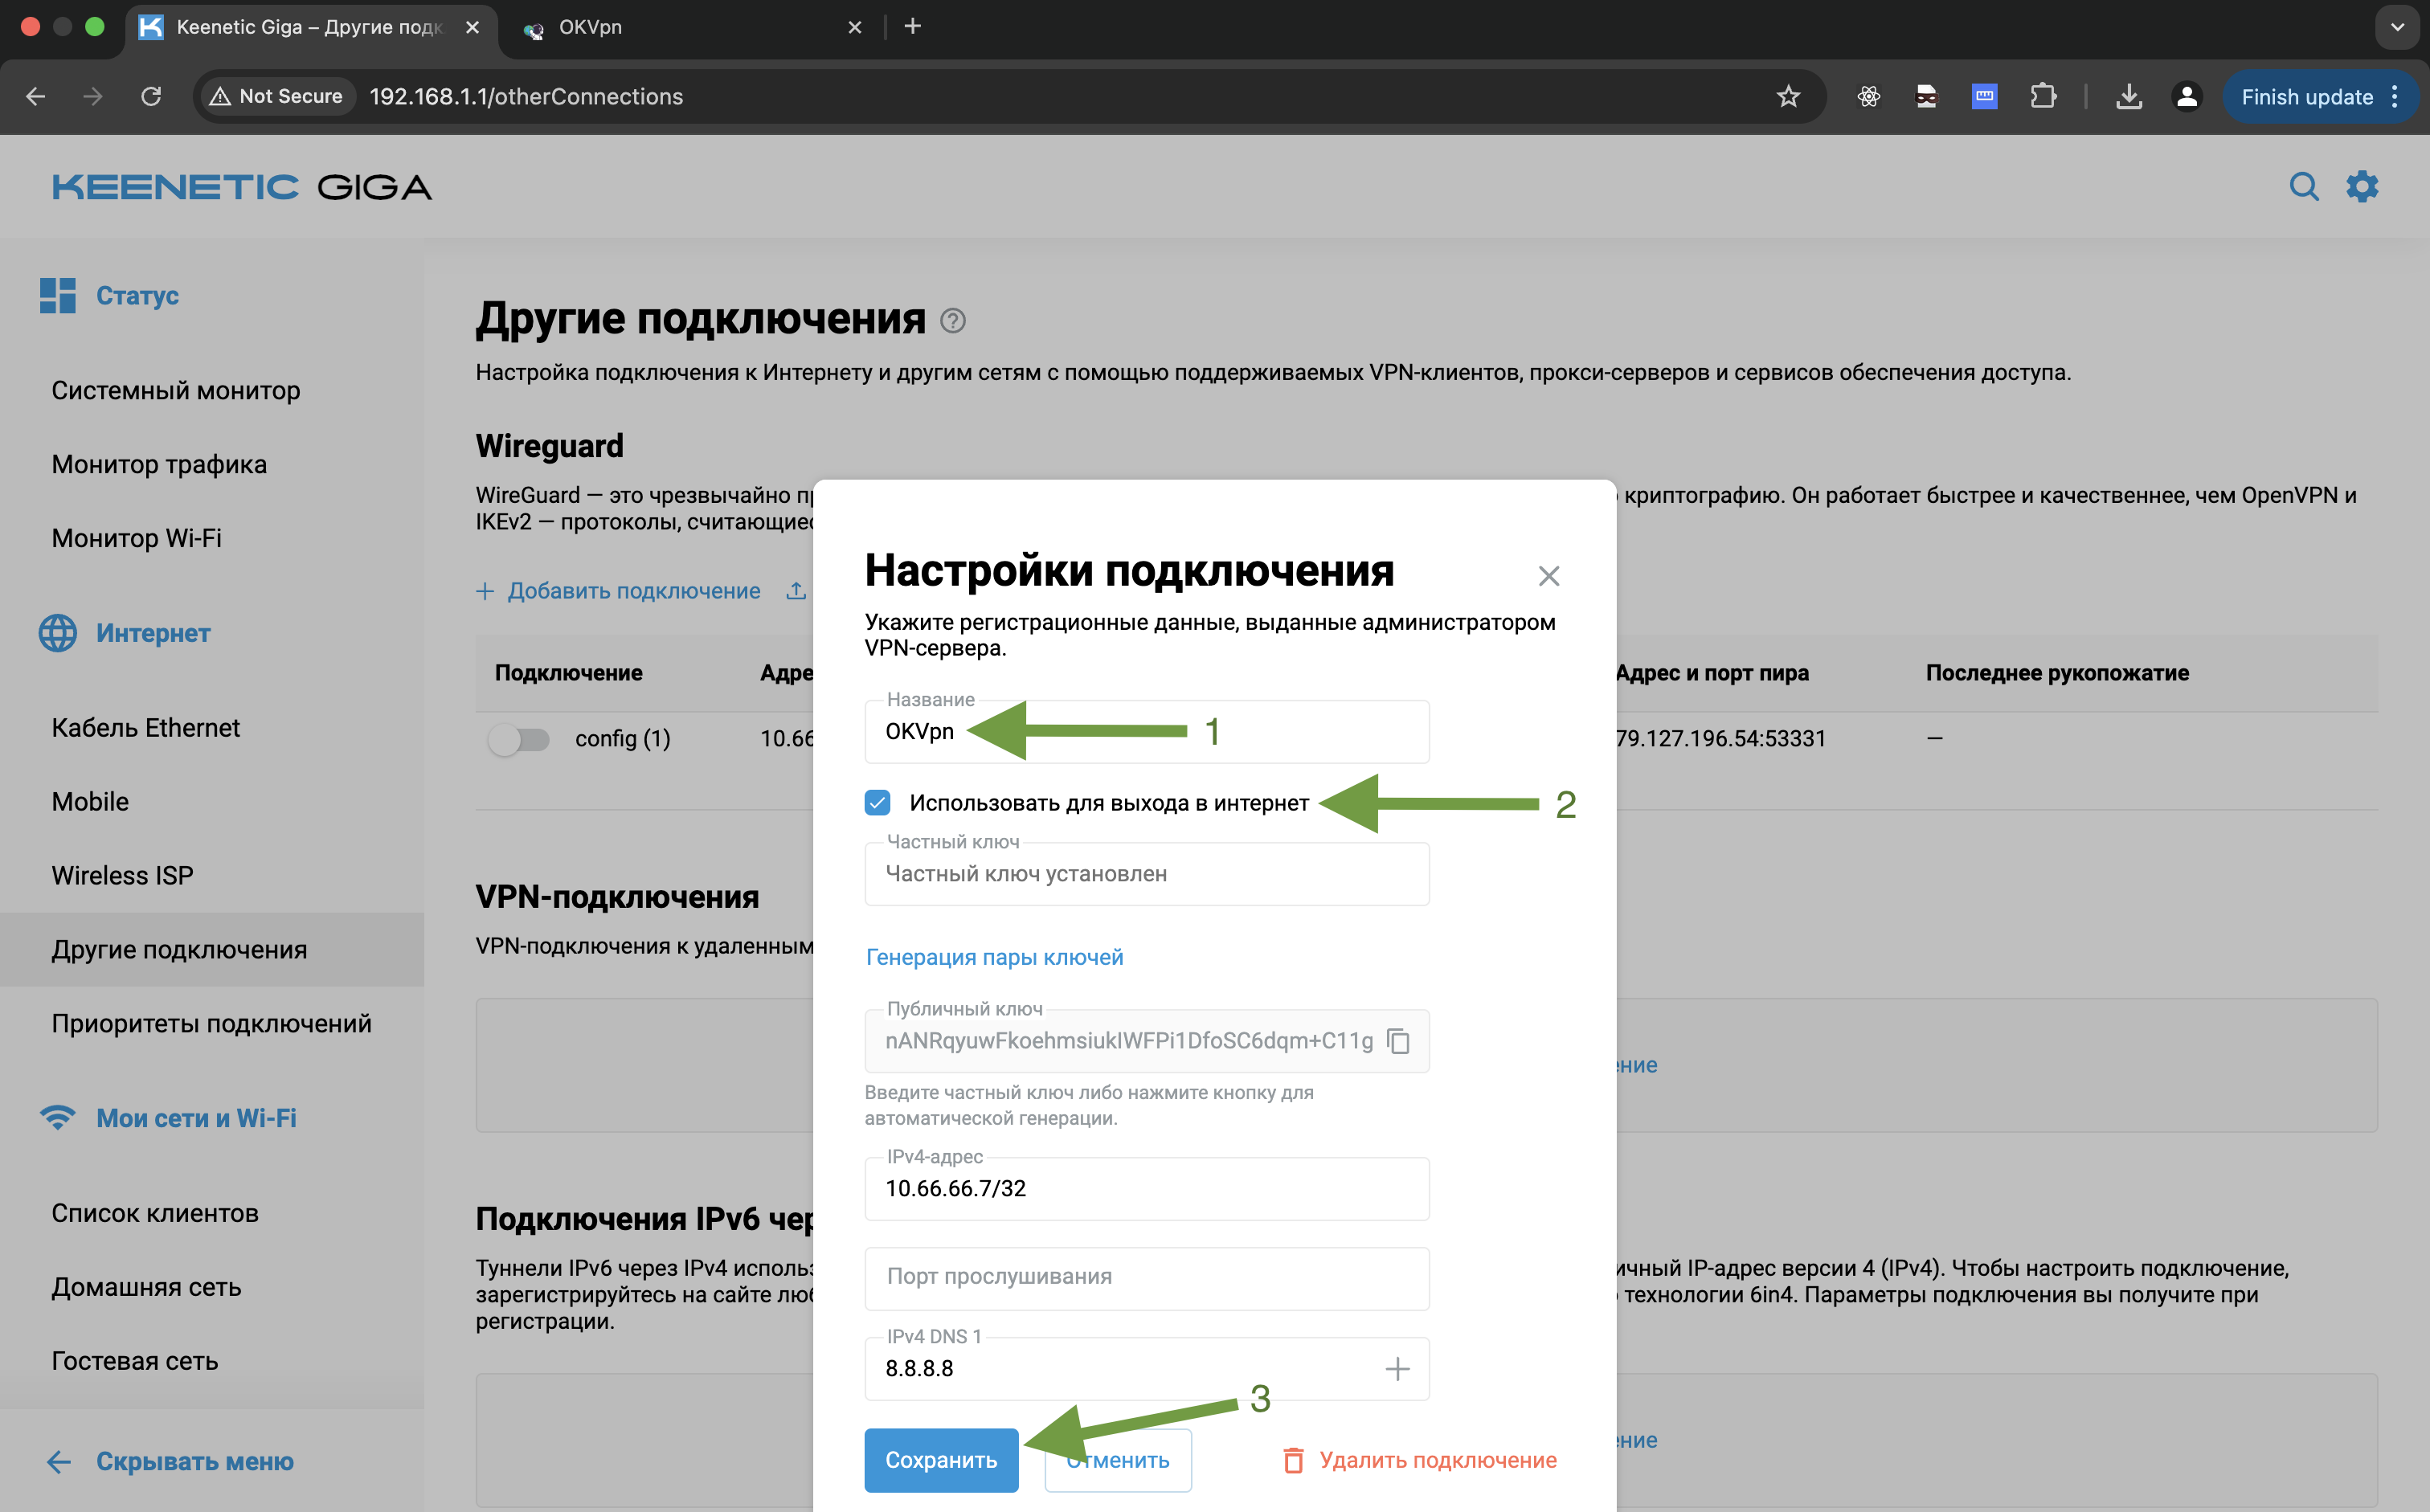Viewport: 2430px width, 1512px height.
Task: Switch to the OKVpn browser tab
Action: (590, 27)
